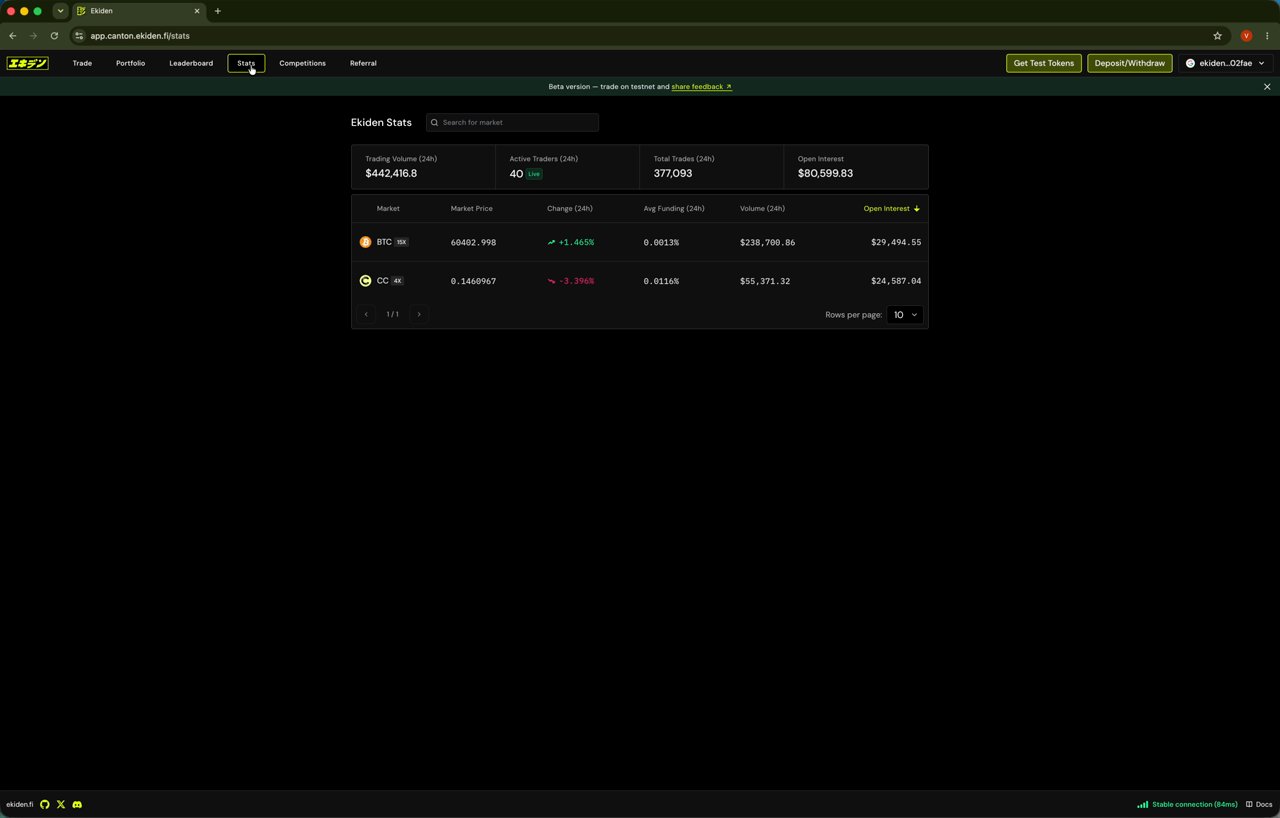Click Get Test Tokens button
This screenshot has height=818, width=1280.
pos(1043,63)
